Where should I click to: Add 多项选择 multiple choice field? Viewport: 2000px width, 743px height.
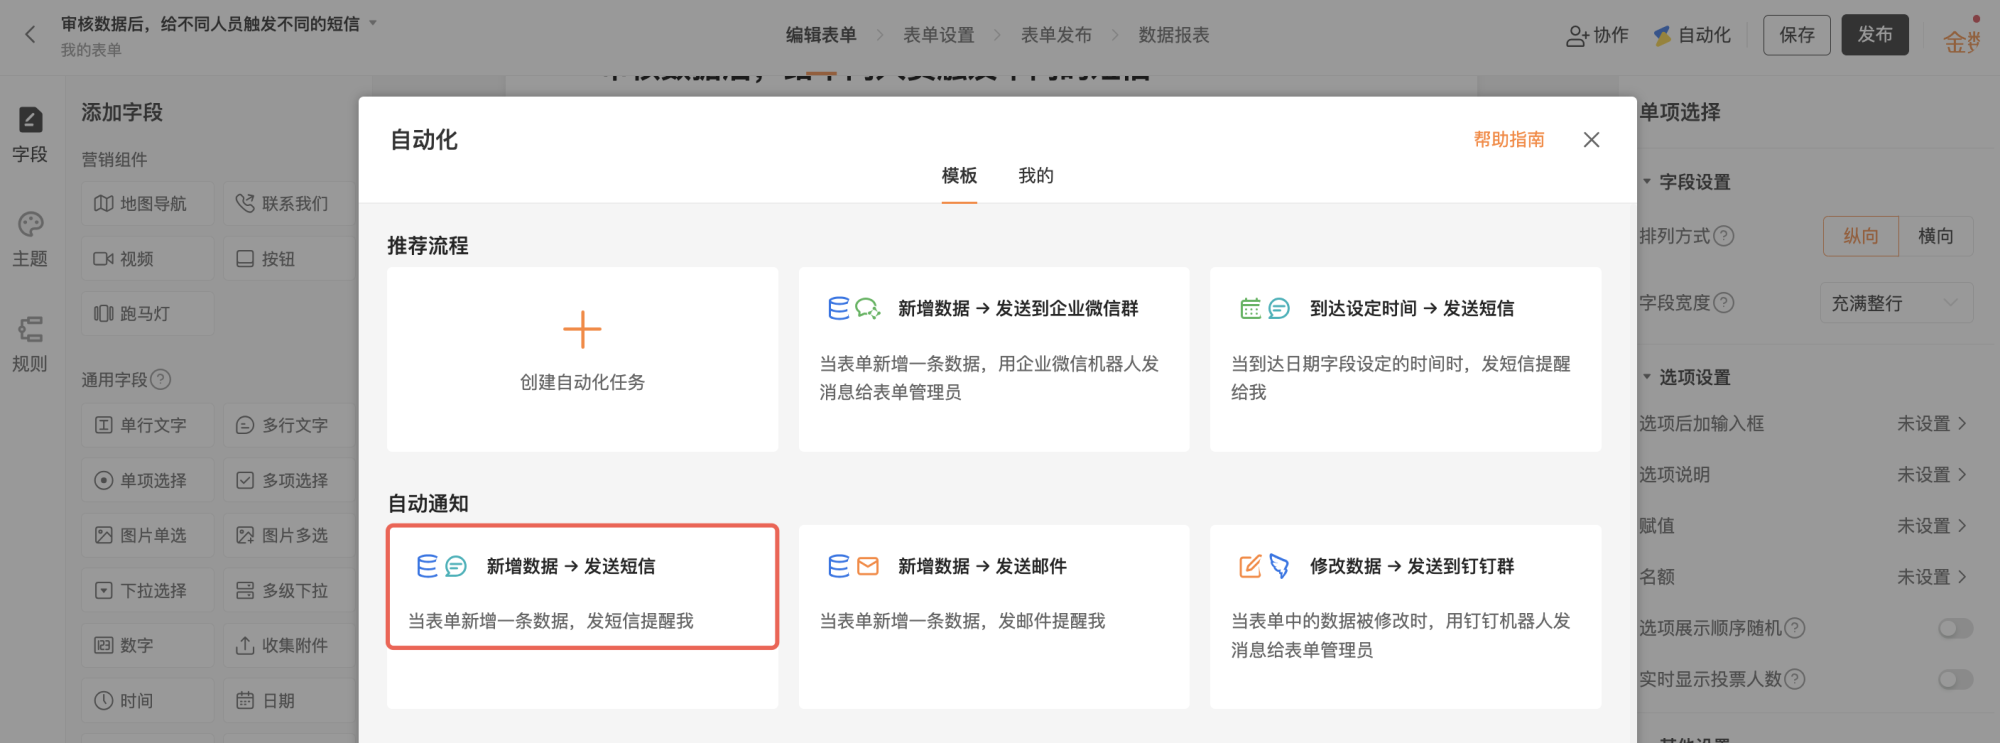point(290,480)
